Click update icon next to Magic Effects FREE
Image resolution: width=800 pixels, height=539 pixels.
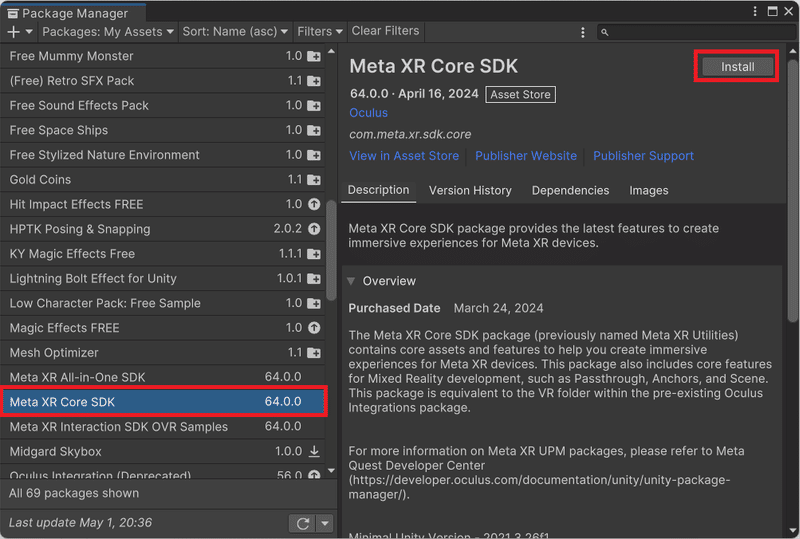[x=314, y=328]
